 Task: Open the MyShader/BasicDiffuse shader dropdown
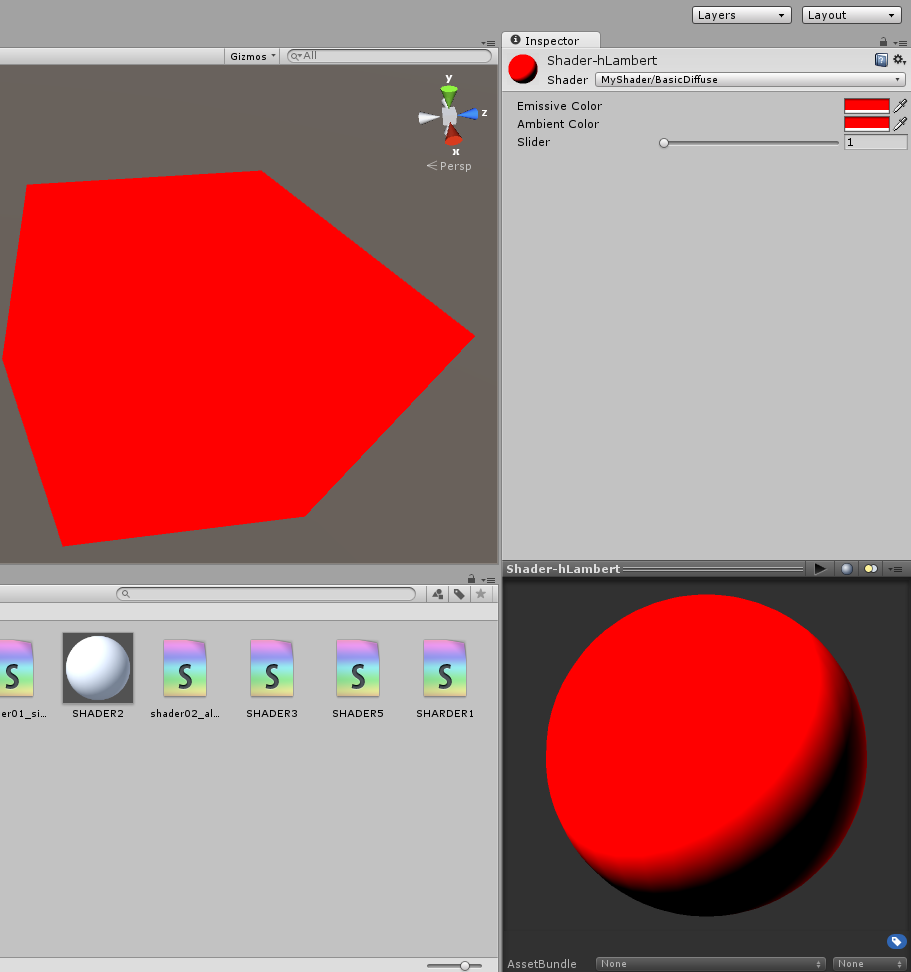point(750,79)
